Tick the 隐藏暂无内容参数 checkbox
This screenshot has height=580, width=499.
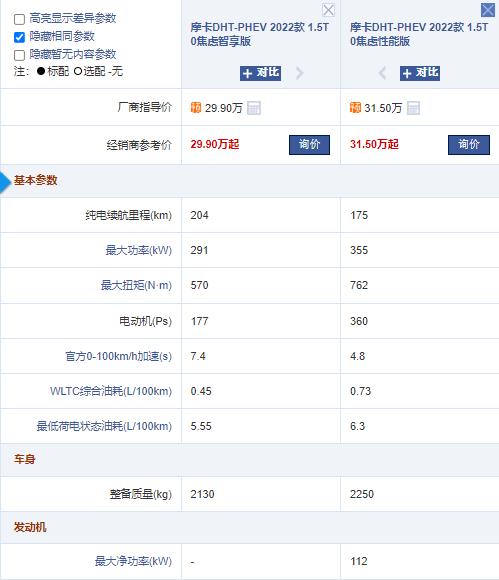click(19, 55)
